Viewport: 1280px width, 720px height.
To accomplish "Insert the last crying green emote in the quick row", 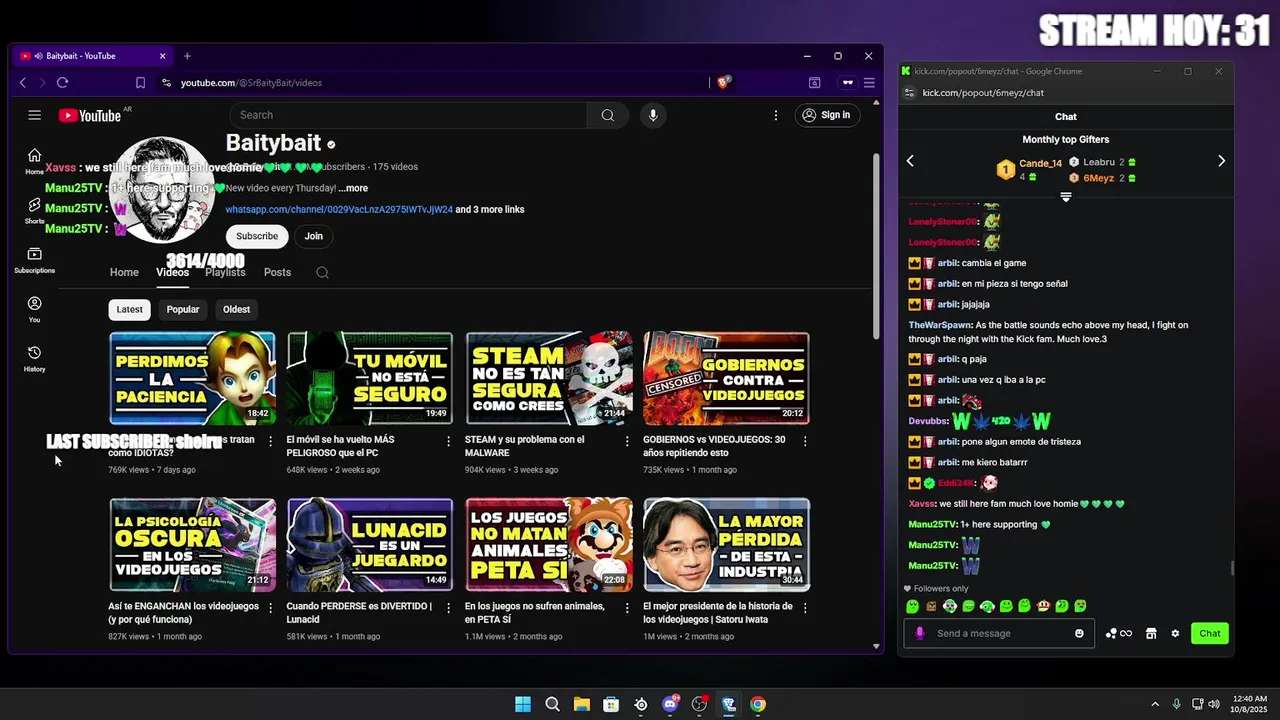I will (1080, 606).
